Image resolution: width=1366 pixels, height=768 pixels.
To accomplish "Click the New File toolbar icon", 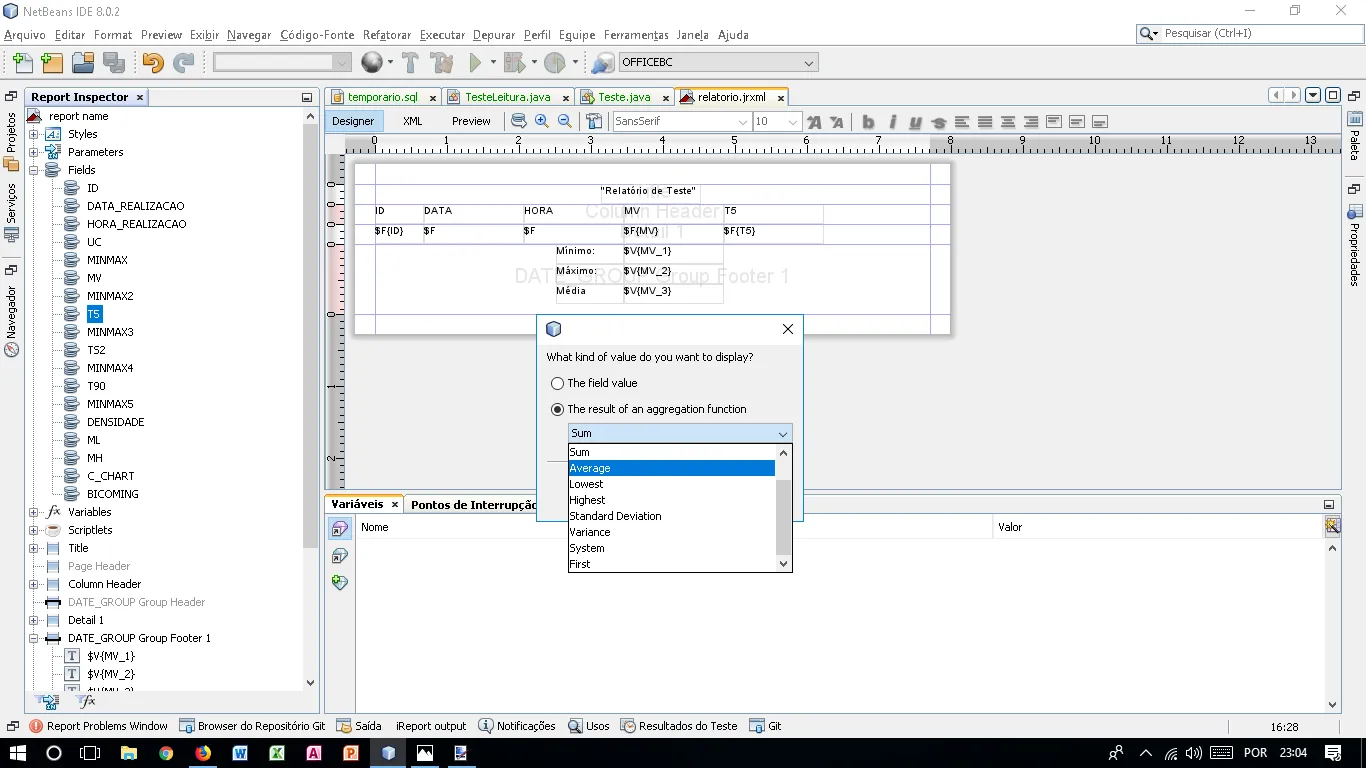I will click(21, 63).
